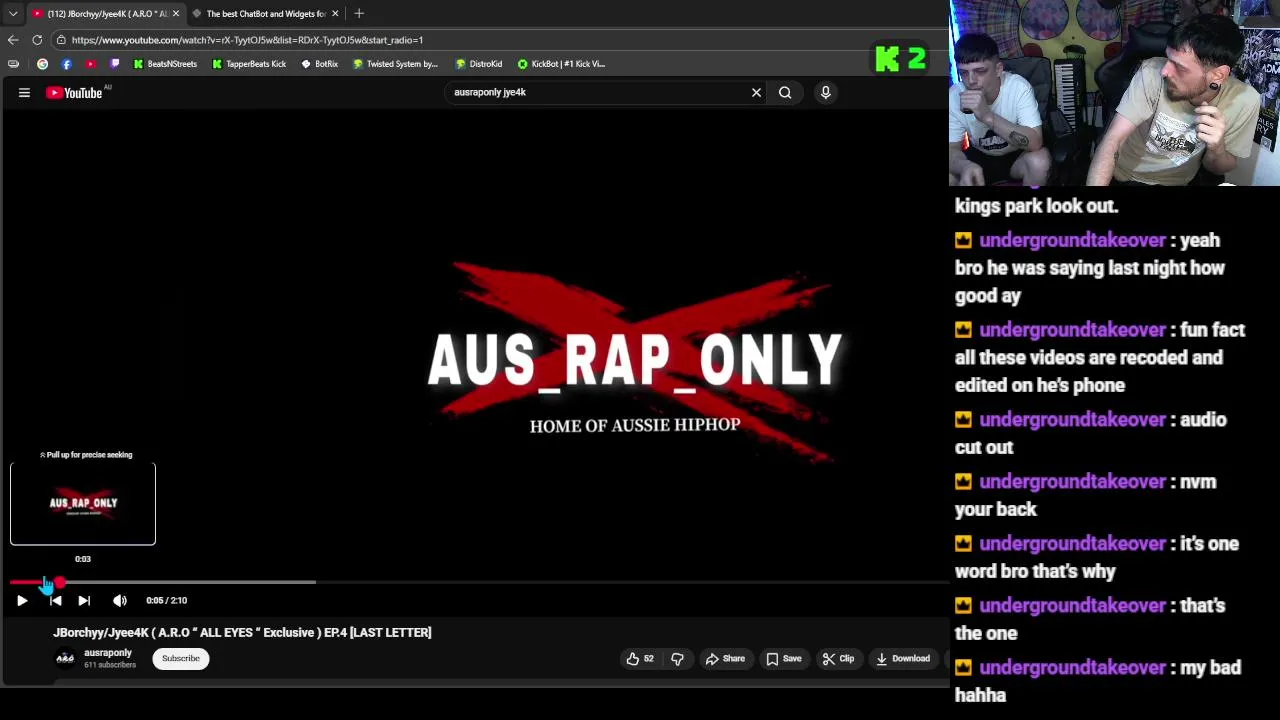This screenshot has height=720, width=1280.
Task: Dislike the video
Action: click(x=677, y=658)
